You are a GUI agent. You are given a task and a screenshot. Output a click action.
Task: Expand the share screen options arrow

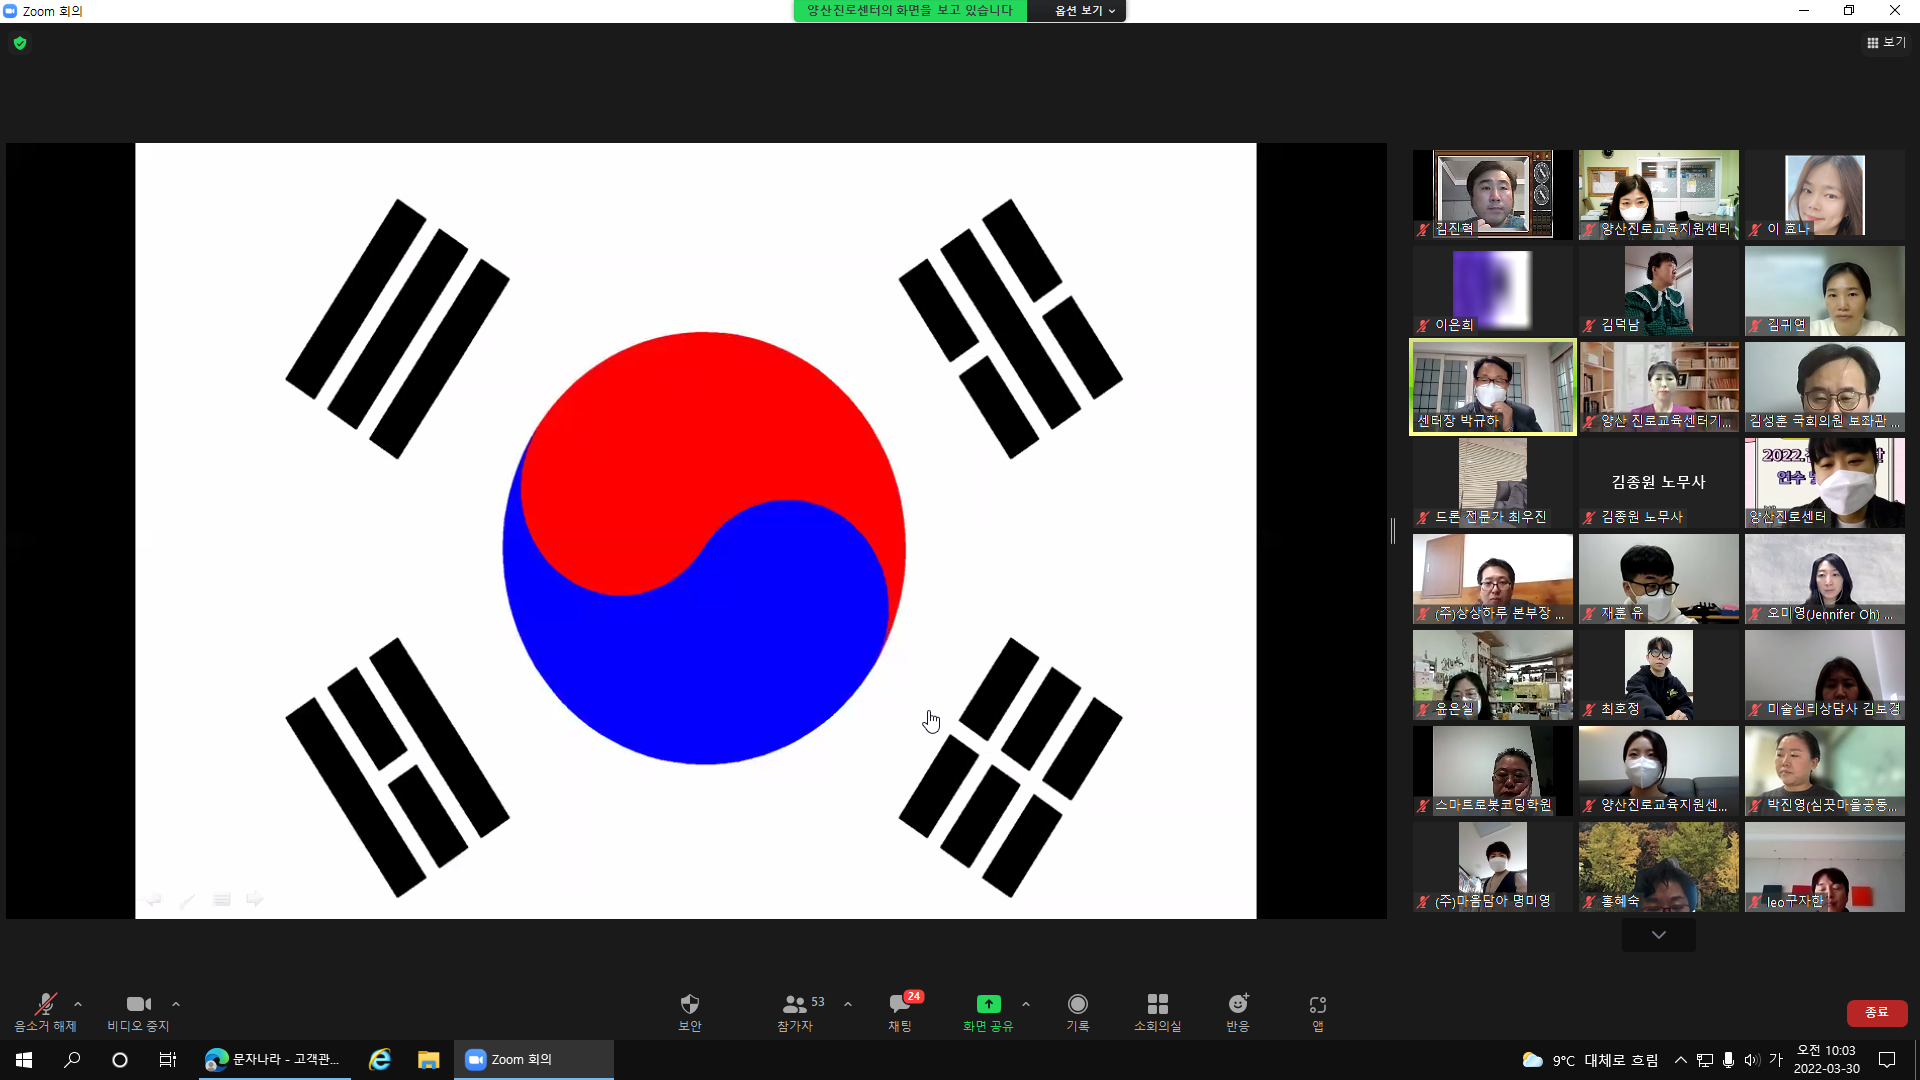pos(1026,1004)
